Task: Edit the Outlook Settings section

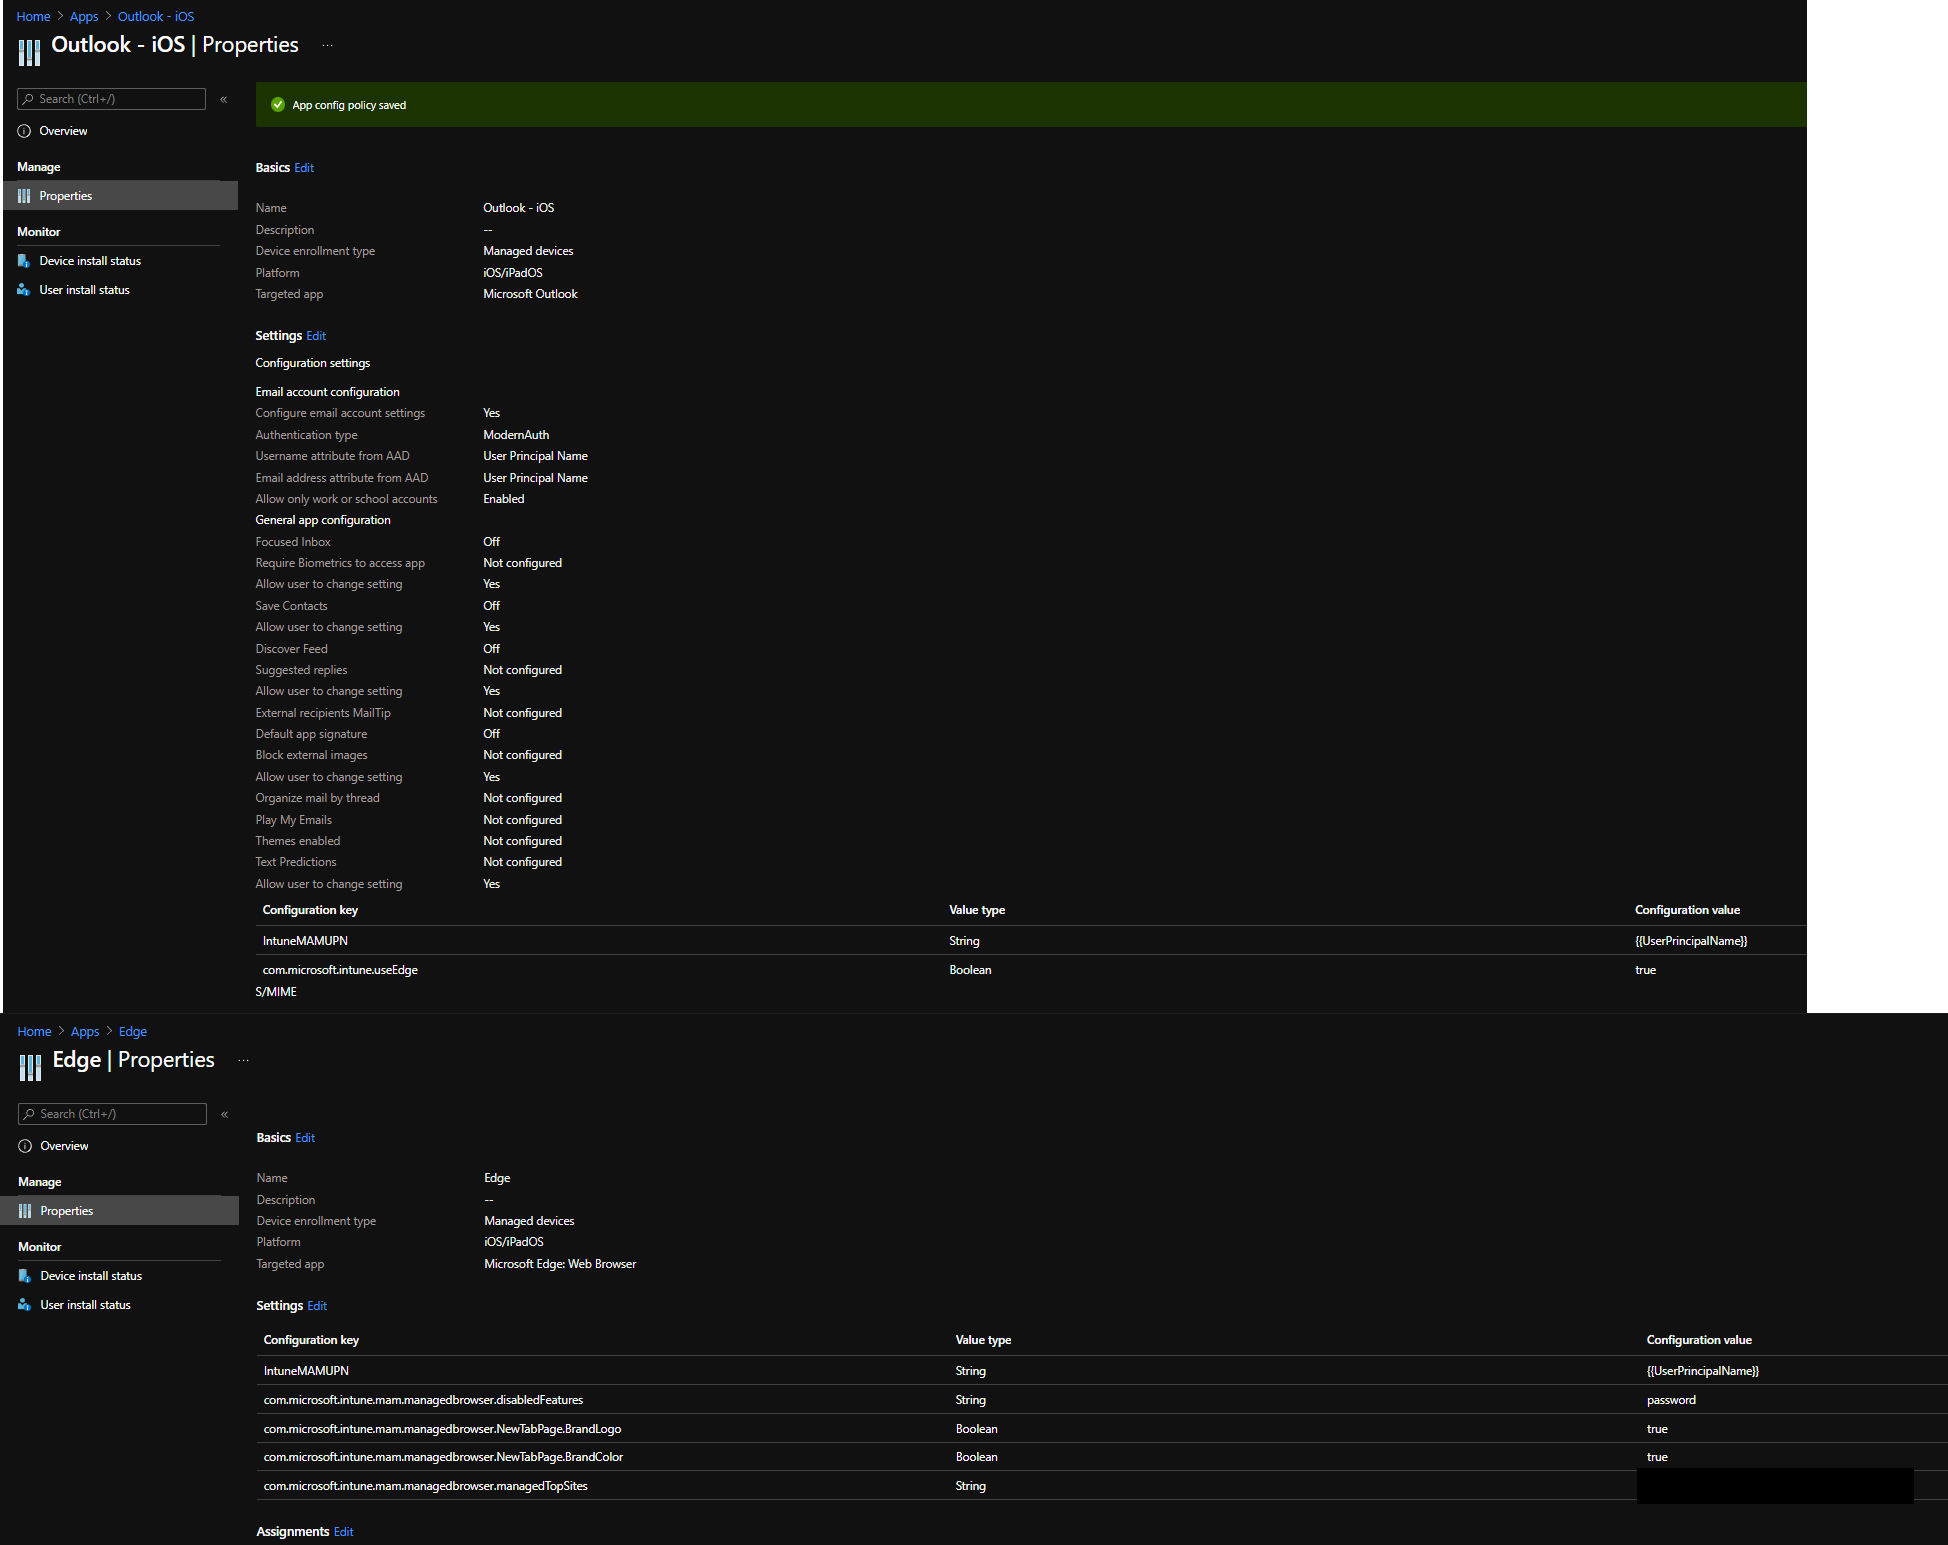Action: tap(316, 336)
